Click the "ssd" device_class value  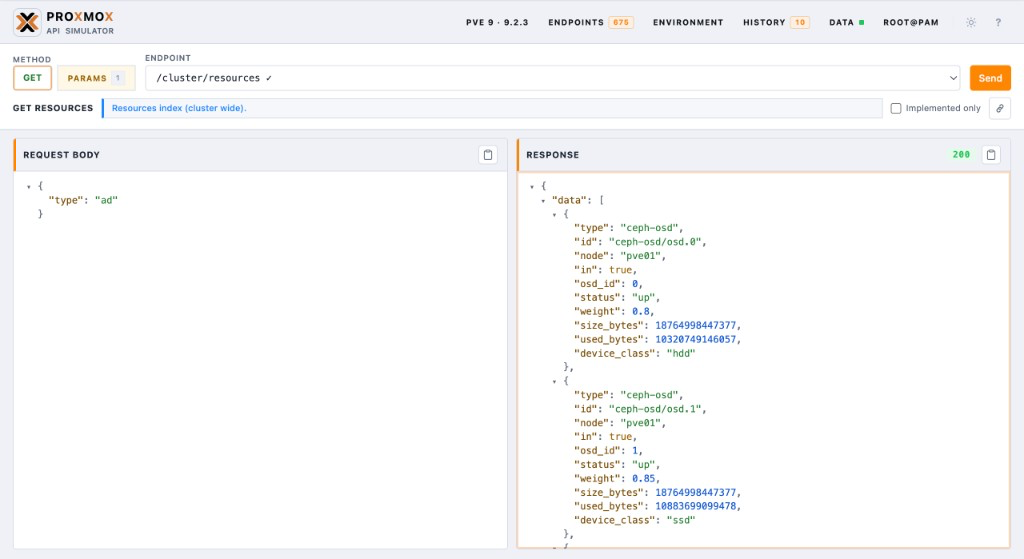tap(681, 520)
